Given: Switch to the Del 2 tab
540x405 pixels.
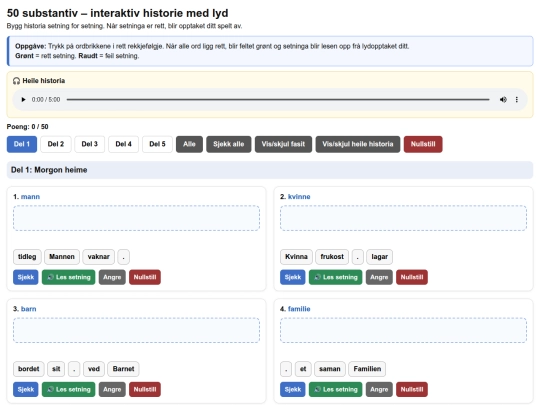Looking at the screenshot, I should [x=56, y=144].
